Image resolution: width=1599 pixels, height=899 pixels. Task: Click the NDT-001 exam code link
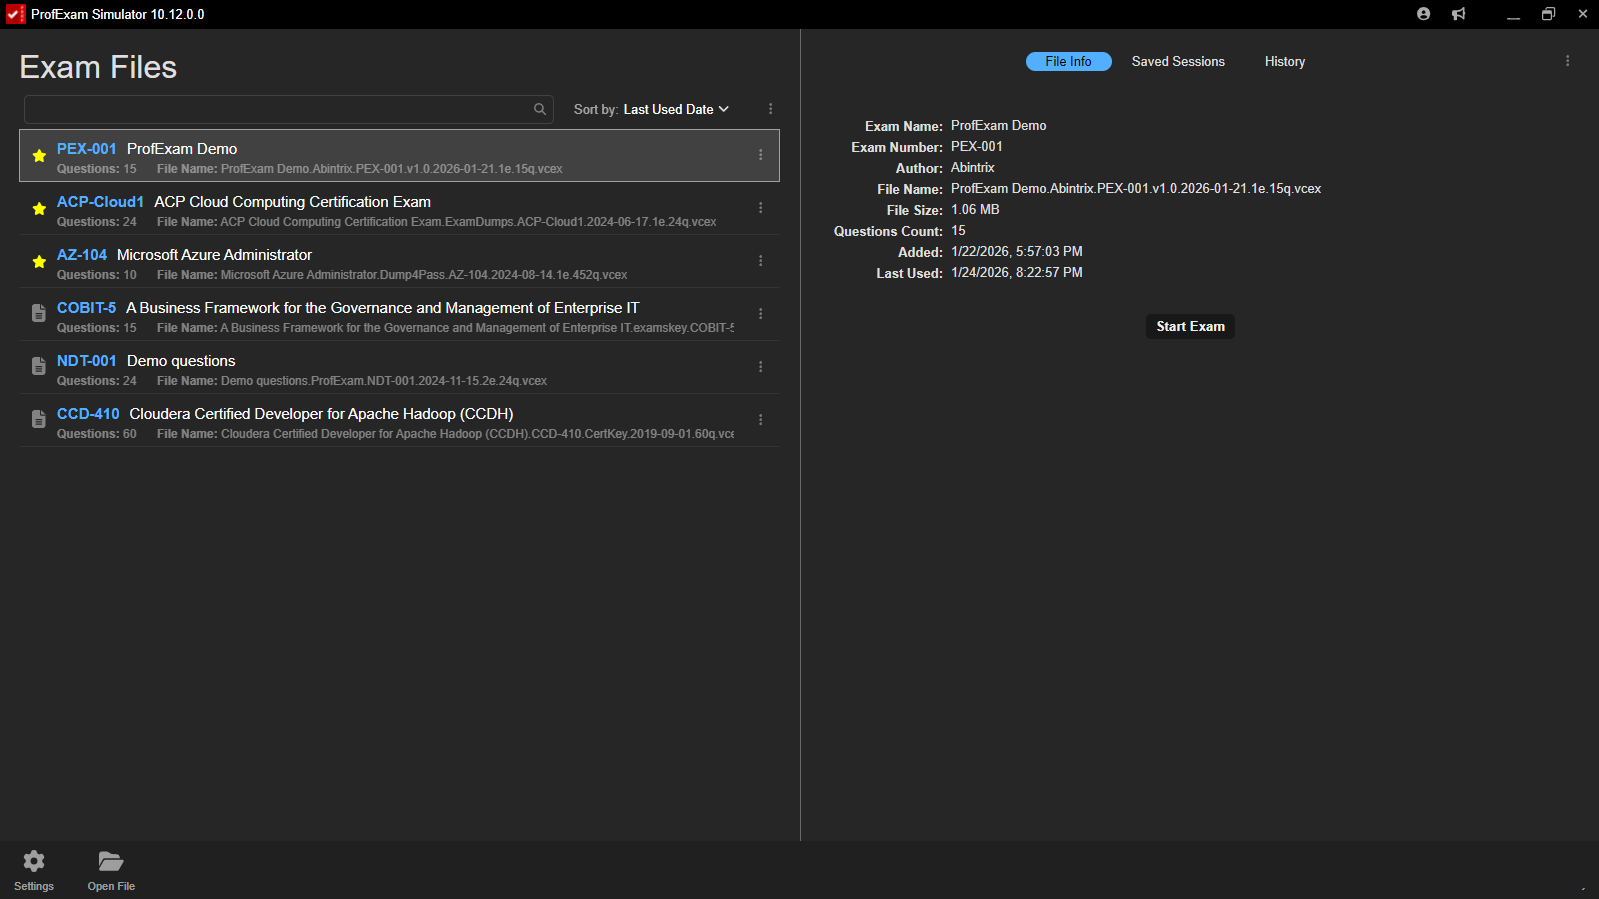click(87, 361)
